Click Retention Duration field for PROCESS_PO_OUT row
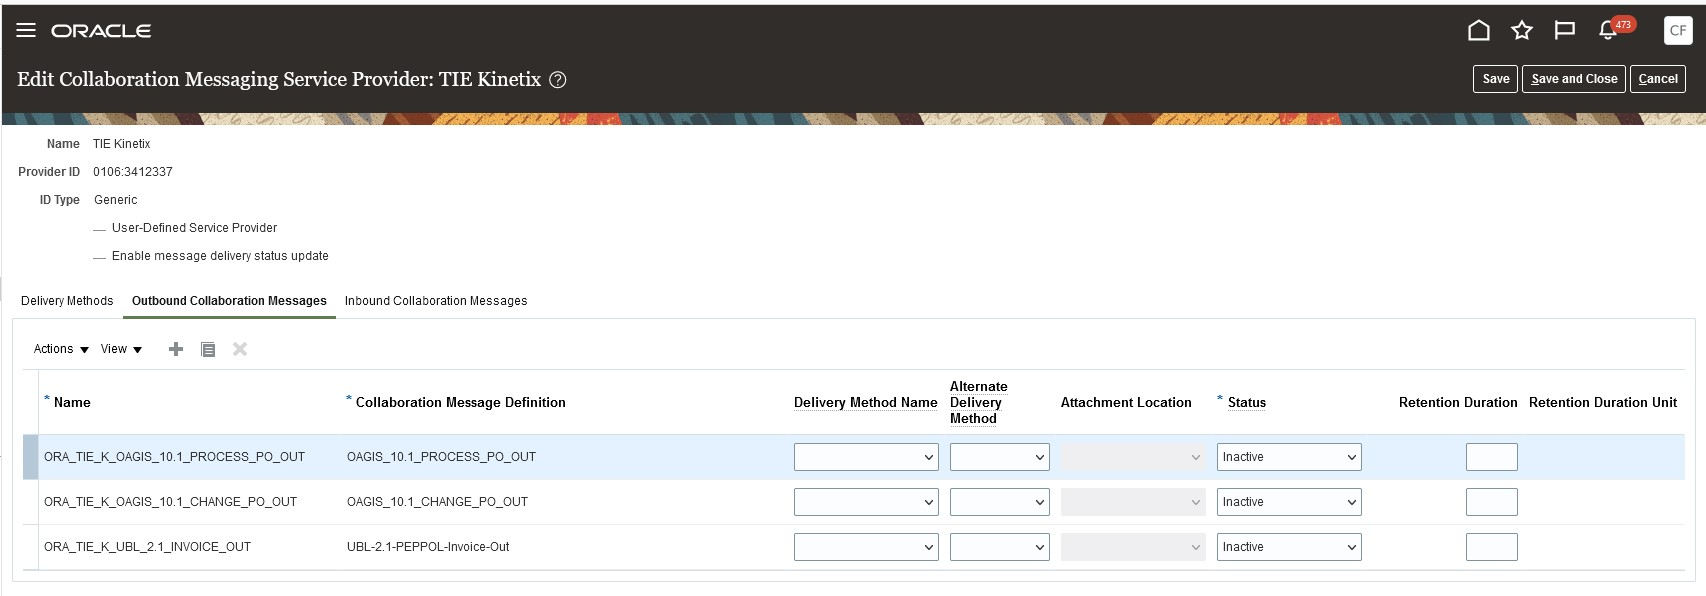The width and height of the screenshot is (1706, 596). (x=1491, y=457)
